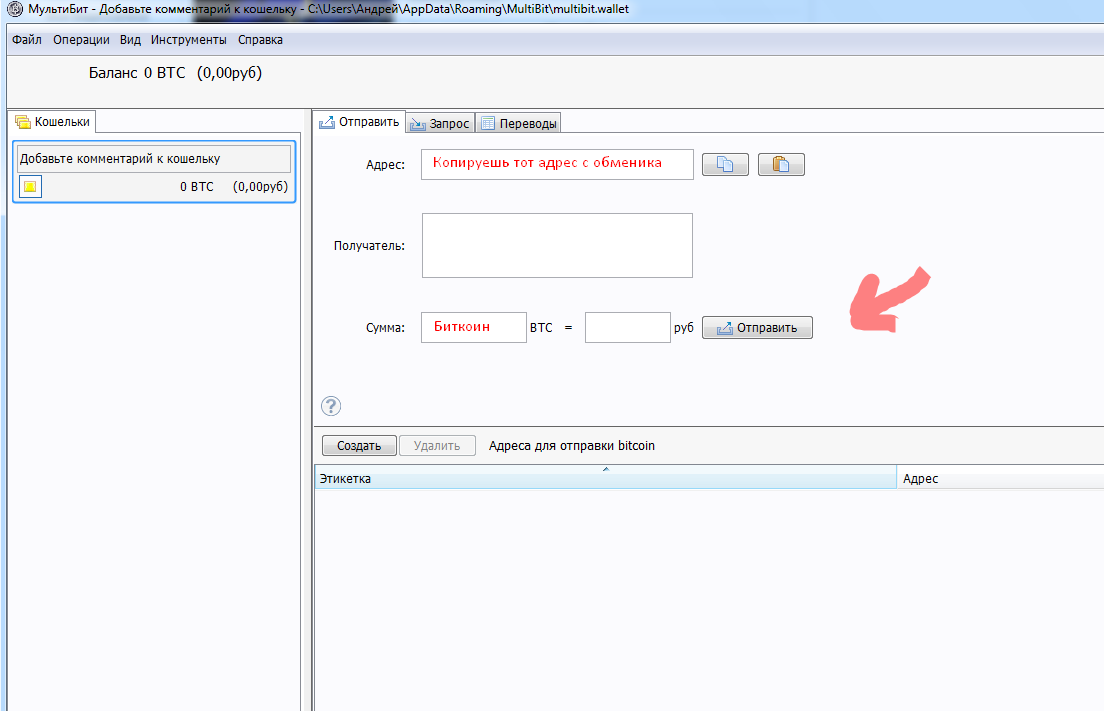
Task: Click the Удалить button
Action: tap(437, 446)
